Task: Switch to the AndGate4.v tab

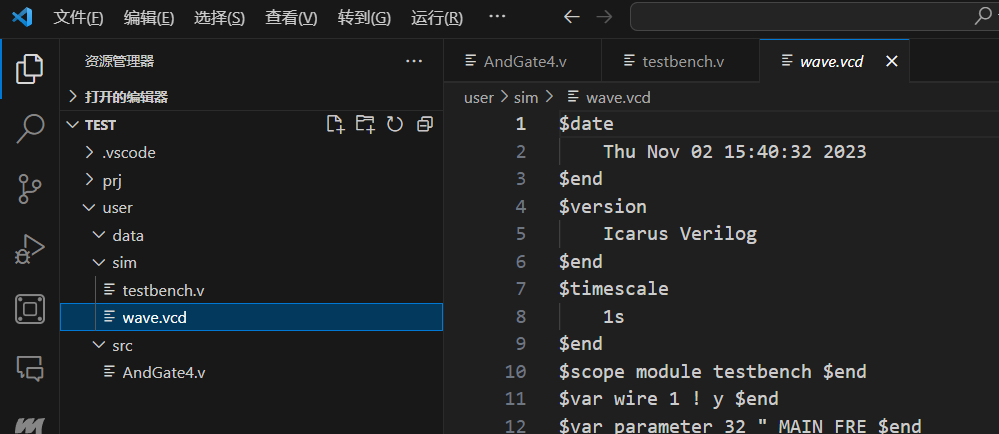Action: coord(524,61)
